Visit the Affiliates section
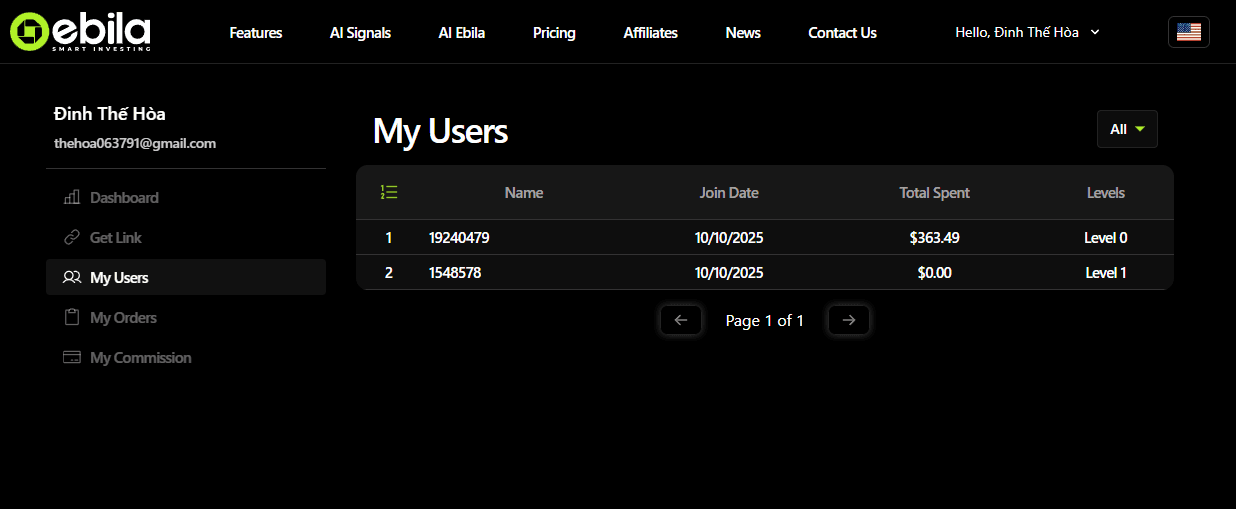Viewport: 1236px width, 509px height. [x=650, y=33]
